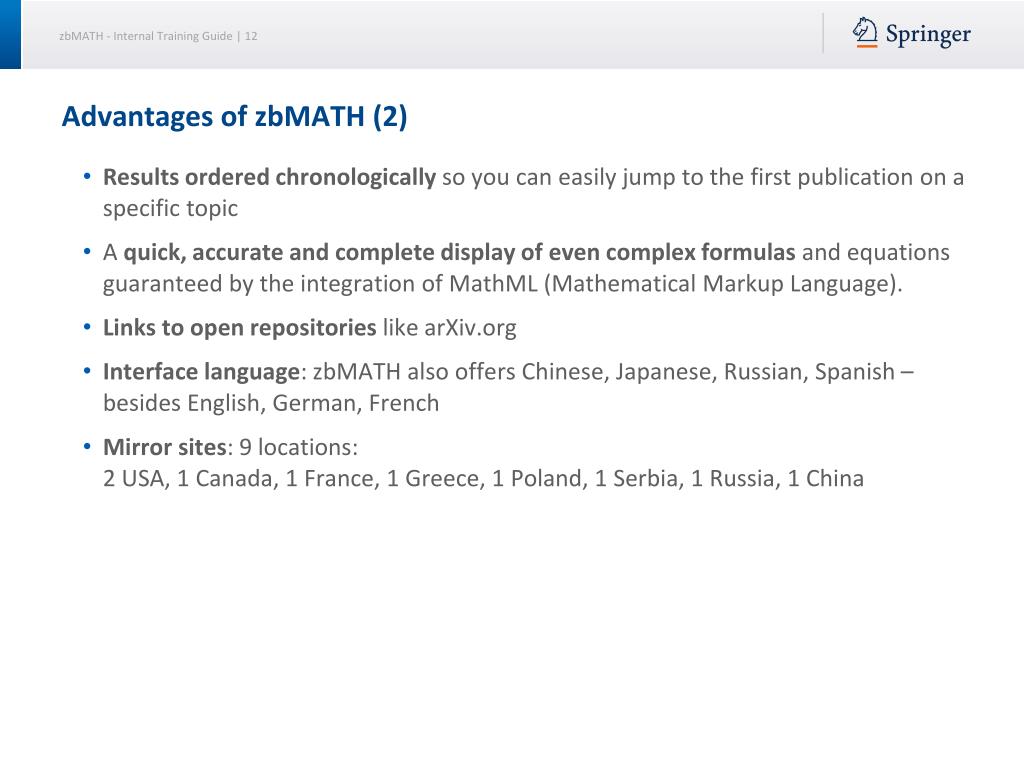Click the 'arXiv.org' text
The height and width of the screenshot is (768, 1024).
pos(470,328)
